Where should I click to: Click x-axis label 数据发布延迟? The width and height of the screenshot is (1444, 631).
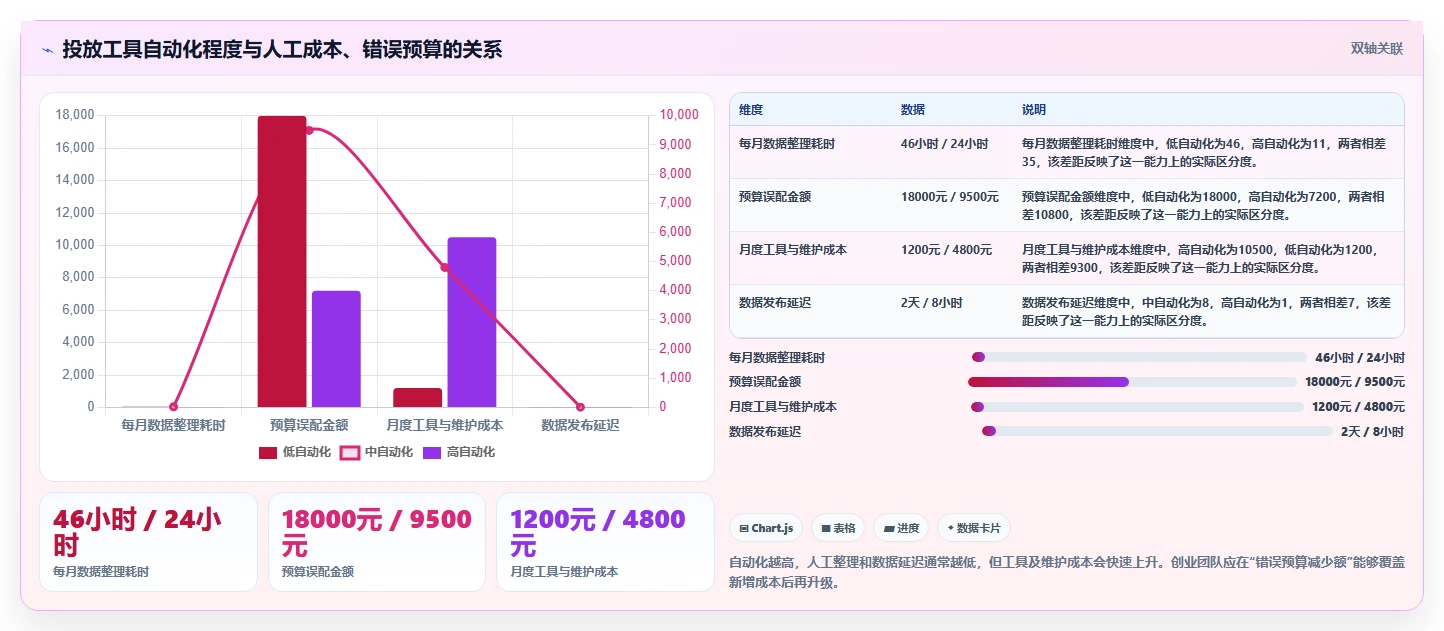580,425
